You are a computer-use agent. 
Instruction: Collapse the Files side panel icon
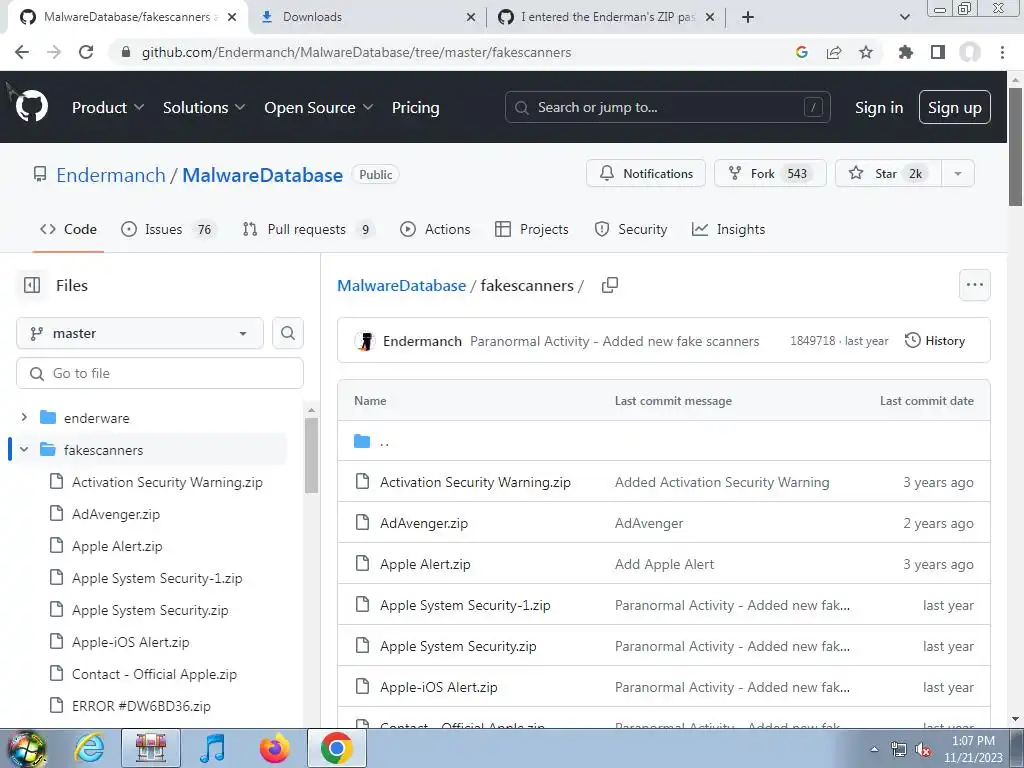click(x=32, y=285)
